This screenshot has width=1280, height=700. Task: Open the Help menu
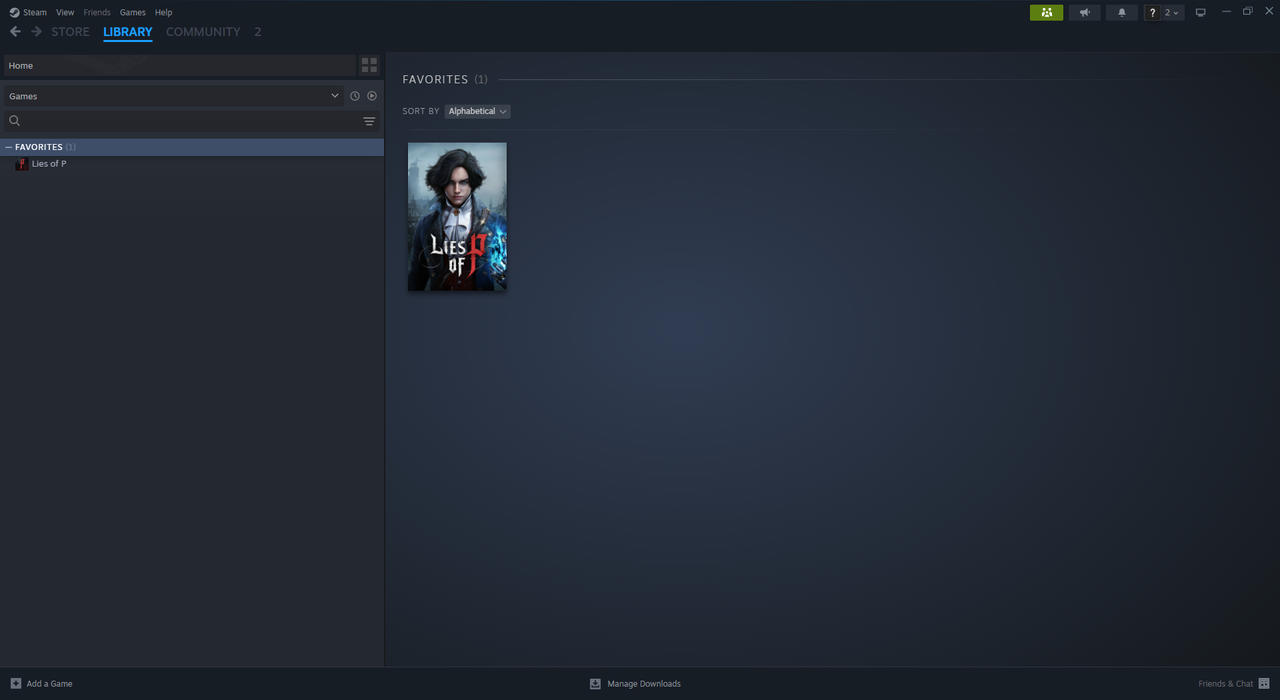[164, 12]
